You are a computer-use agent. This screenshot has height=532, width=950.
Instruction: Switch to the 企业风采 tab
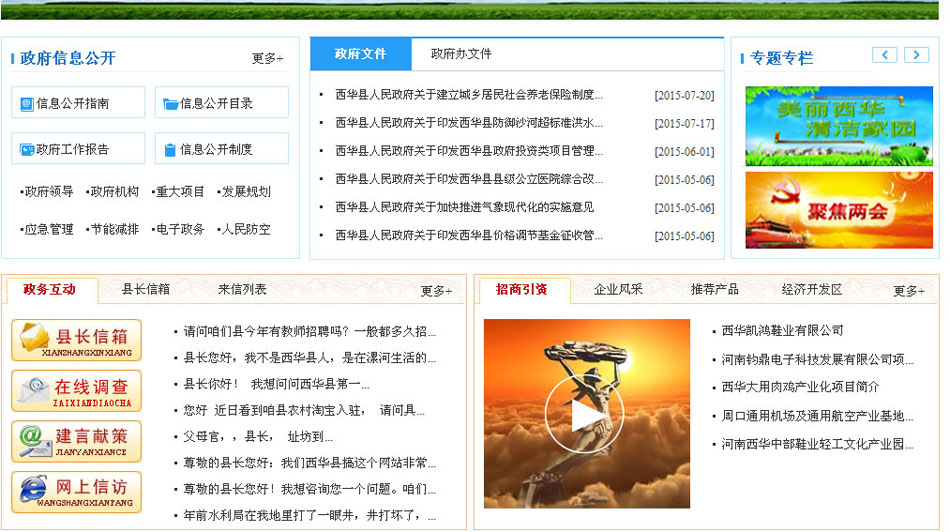click(618, 290)
